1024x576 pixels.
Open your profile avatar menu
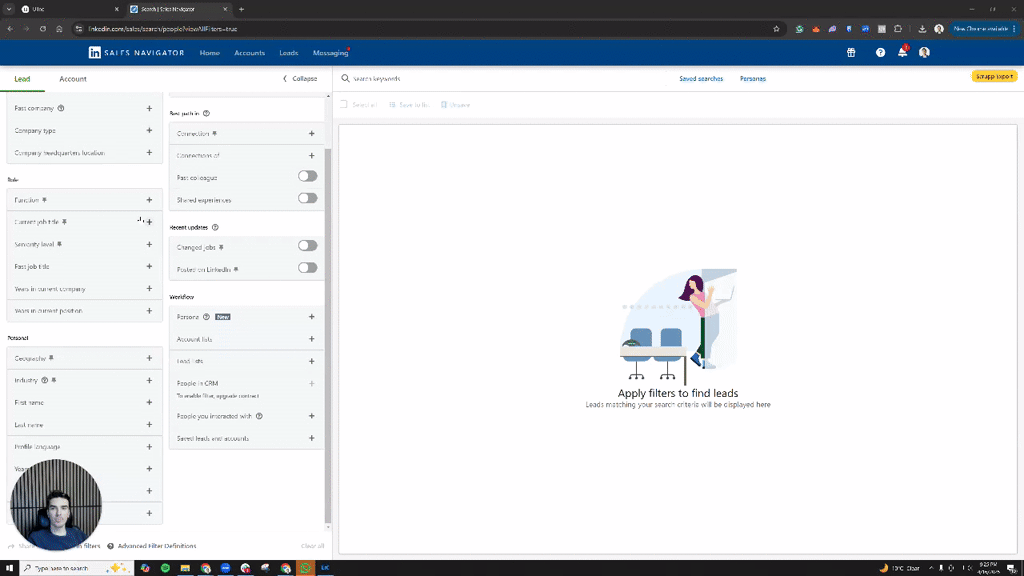coord(925,52)
